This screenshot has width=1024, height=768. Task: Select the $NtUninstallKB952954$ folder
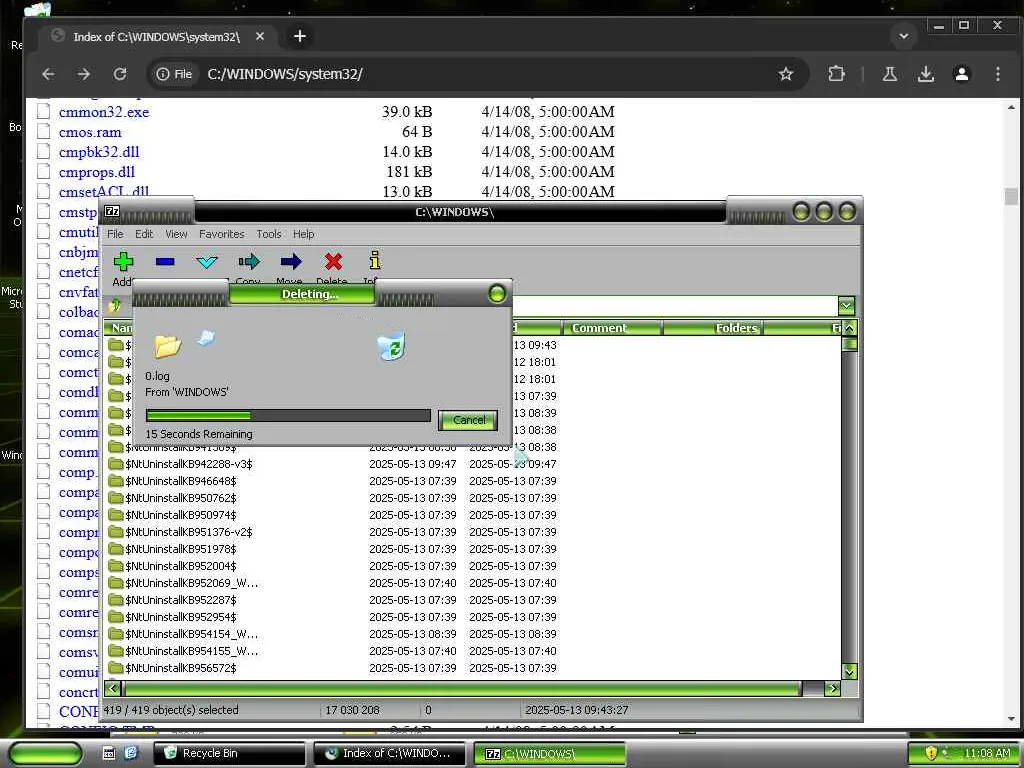(x=181, y=617)
